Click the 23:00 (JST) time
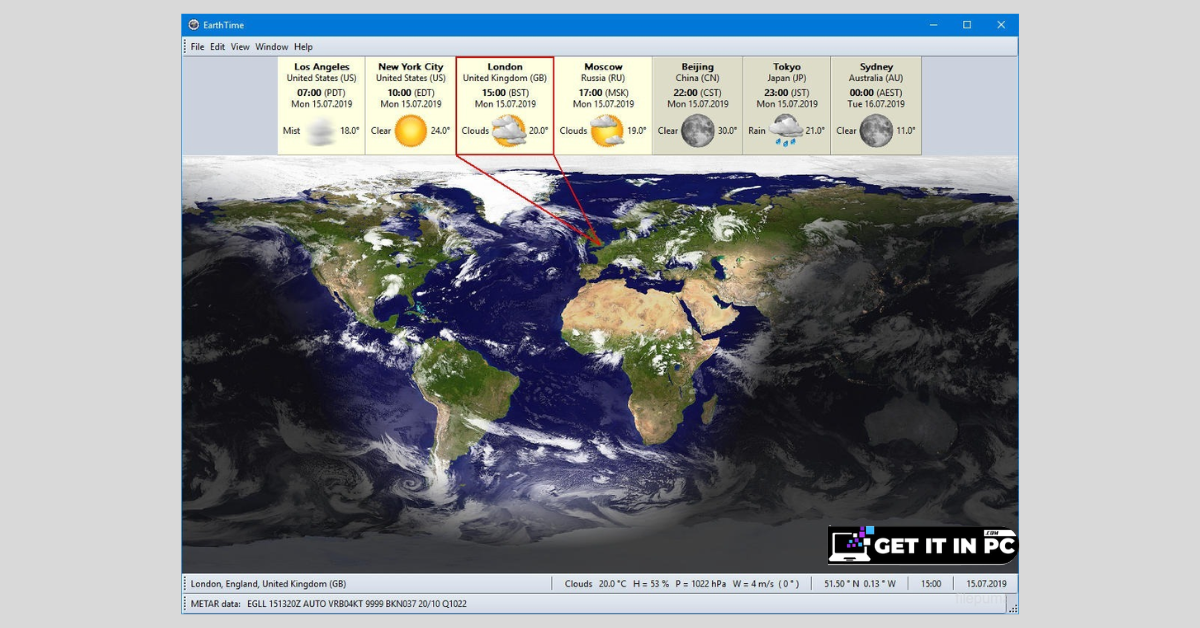The height and width of the screenshot is (628, 1200). point(786,92)
